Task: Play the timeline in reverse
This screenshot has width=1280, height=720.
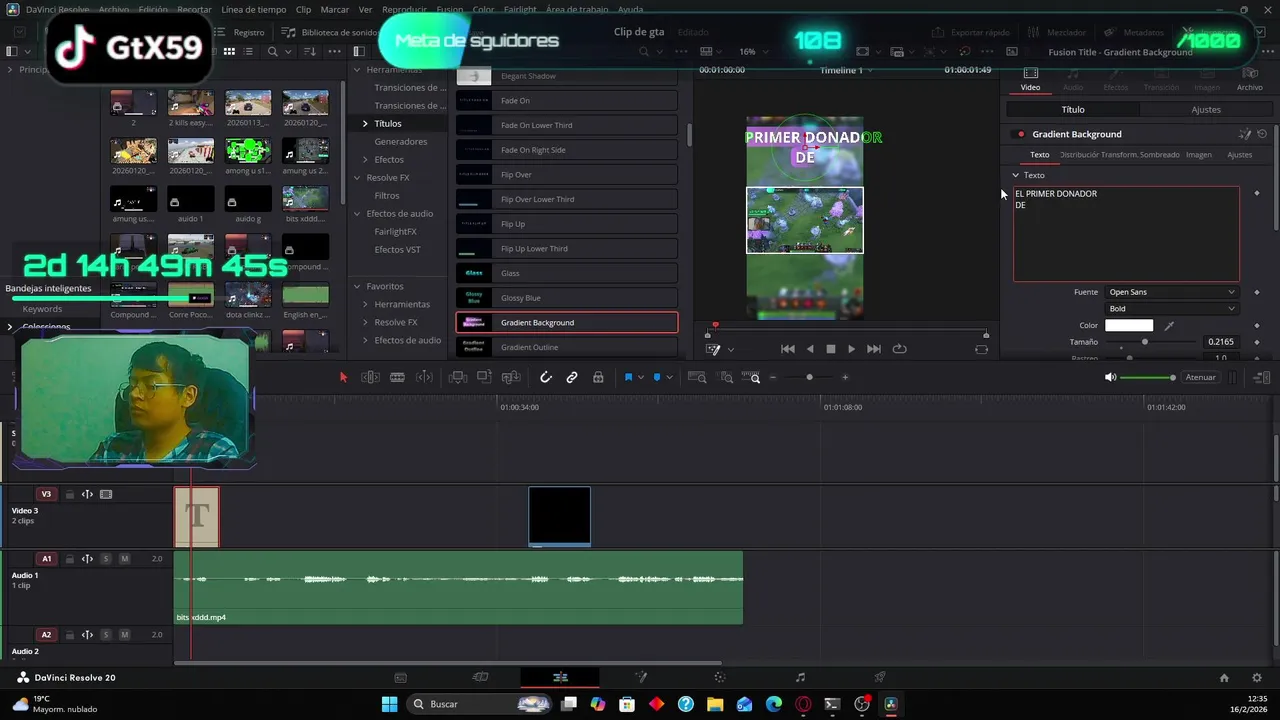Action: click(x=810, y=349)
